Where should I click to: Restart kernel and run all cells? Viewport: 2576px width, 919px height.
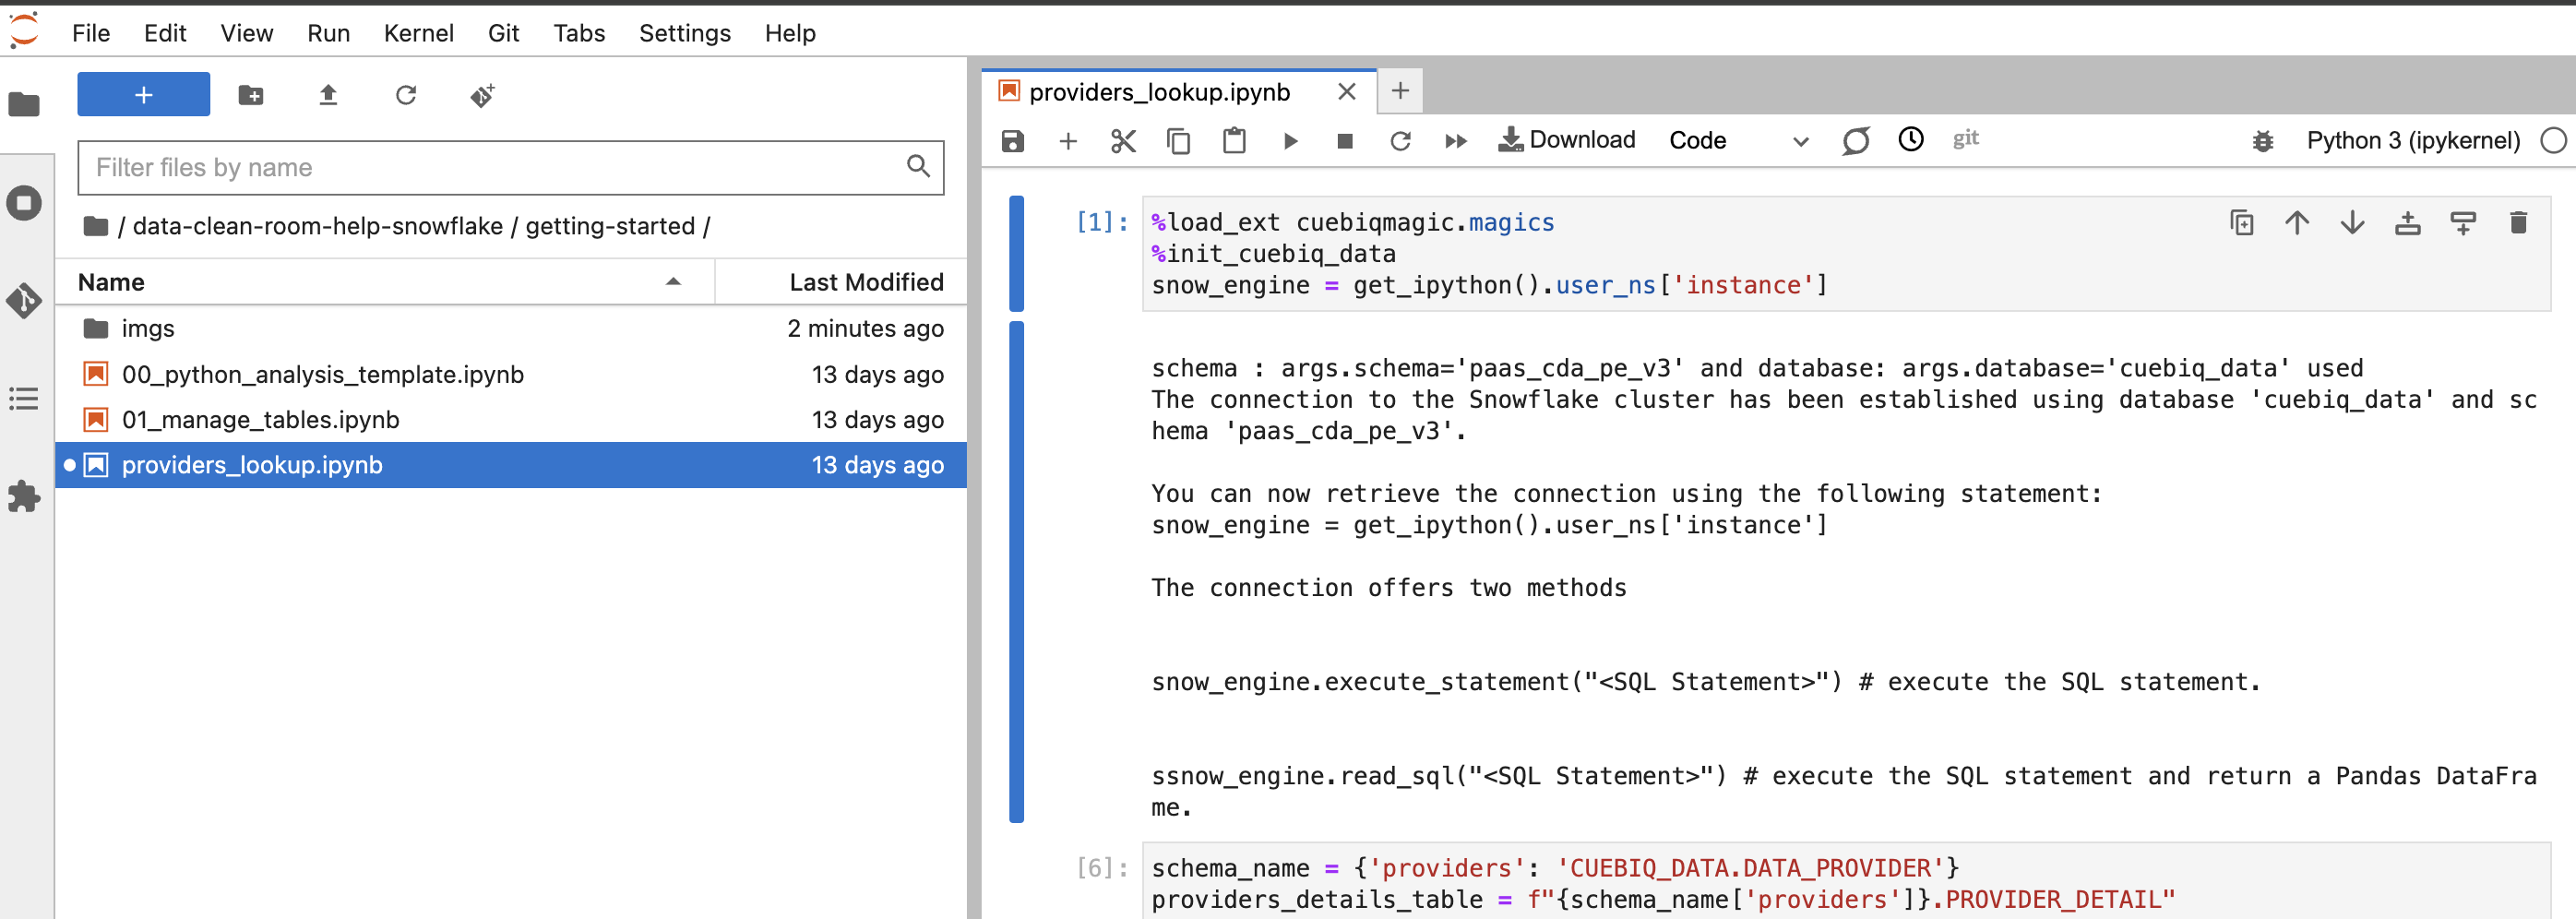tap(1456, 141)
